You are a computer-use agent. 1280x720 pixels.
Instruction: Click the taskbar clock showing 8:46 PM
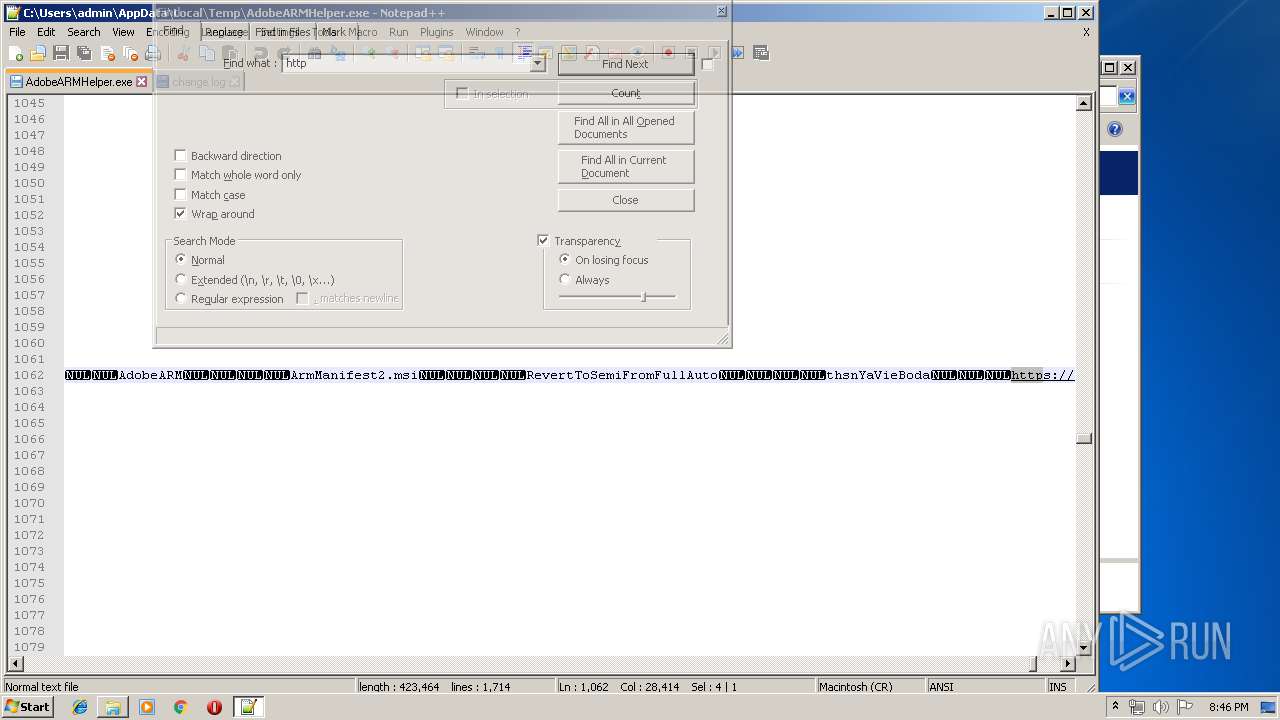[x=1228, y=707]
